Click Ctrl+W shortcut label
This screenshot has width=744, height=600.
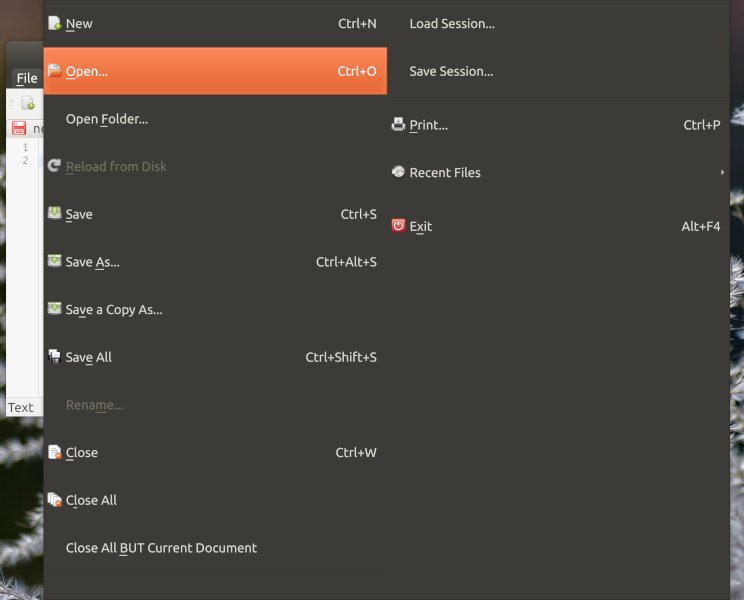pyautogui.click(x=356, y=452)
